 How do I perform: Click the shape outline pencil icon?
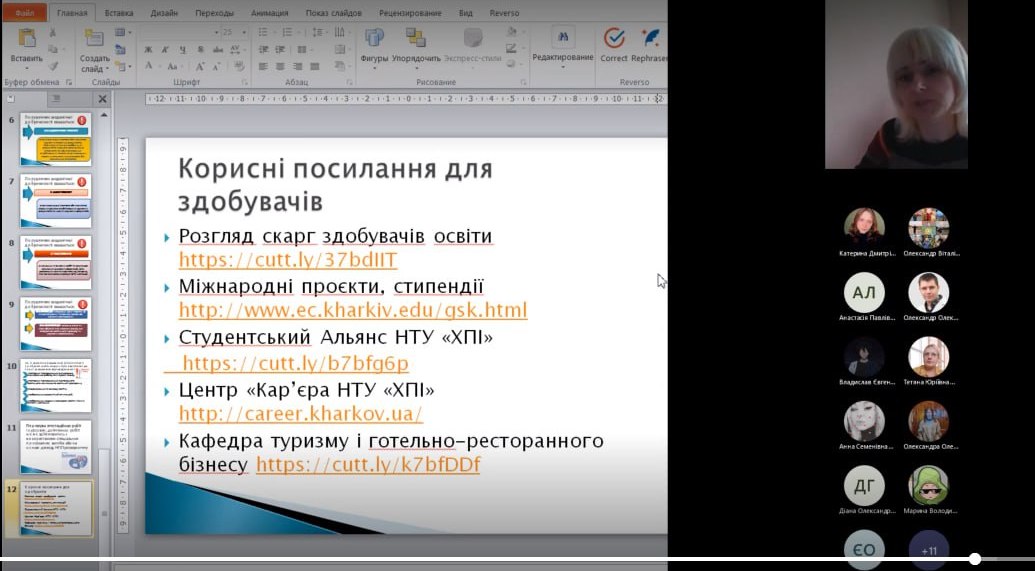(512, 48)
